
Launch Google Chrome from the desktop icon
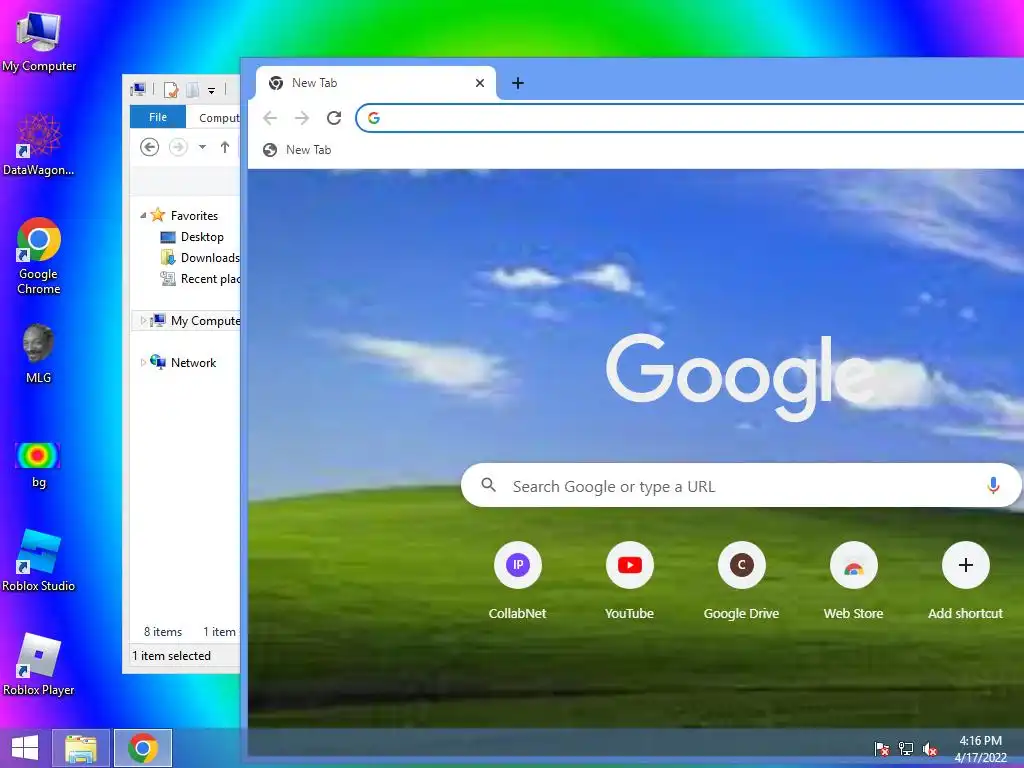39,255
